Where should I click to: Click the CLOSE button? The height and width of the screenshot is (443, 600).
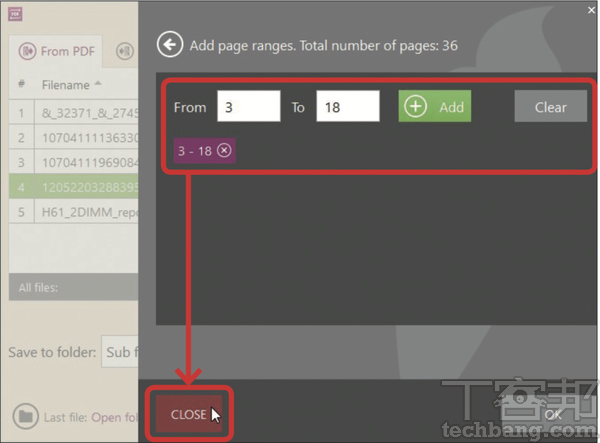coord(189,414)
